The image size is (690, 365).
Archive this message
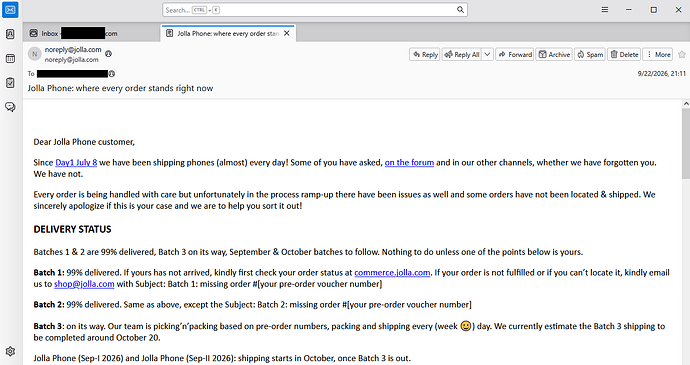point(554,55)
